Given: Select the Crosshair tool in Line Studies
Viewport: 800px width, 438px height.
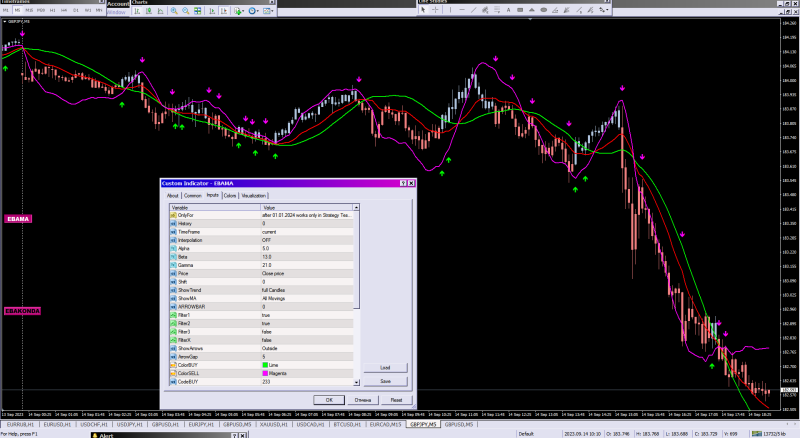Looking at the screenshot, I should (437, 11).
